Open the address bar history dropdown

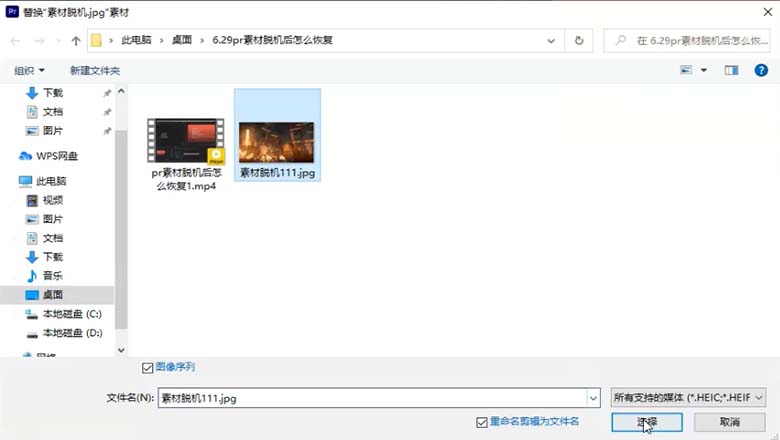pyautogui.click(x=551, y=41)
